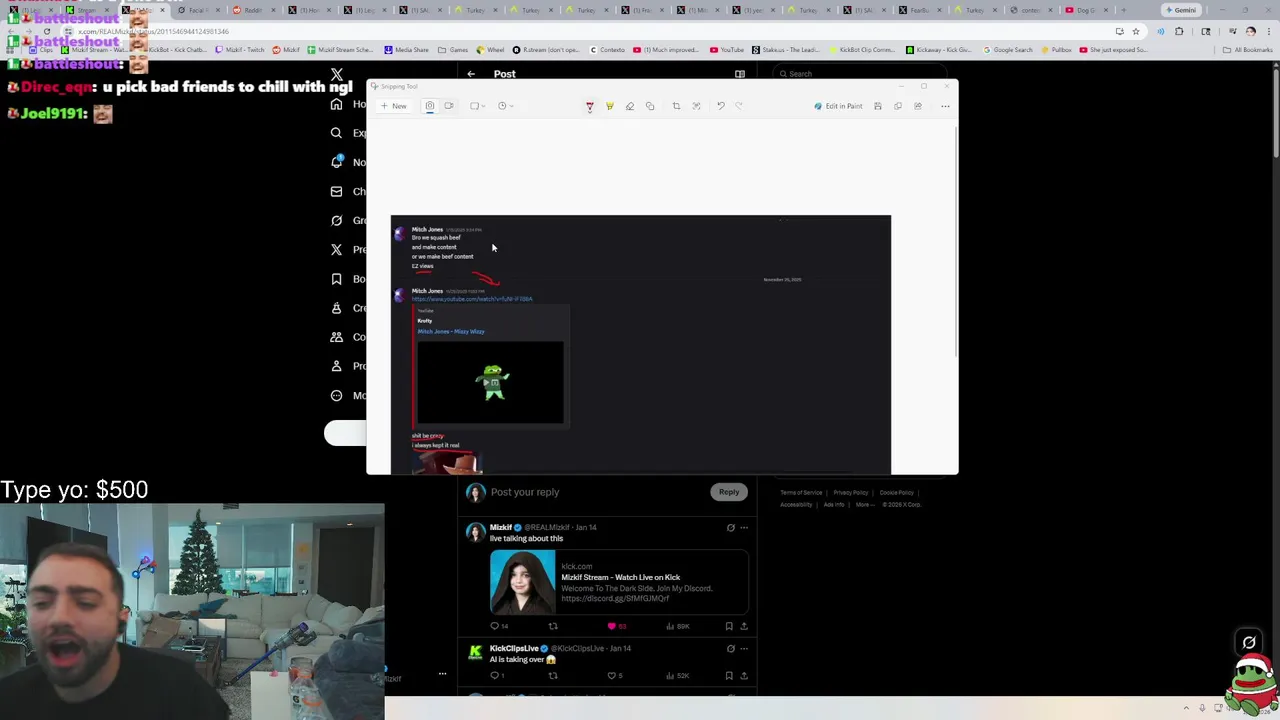Click Edit in Paint
This screenshot has height=720, width=1280.
[838, 106]
